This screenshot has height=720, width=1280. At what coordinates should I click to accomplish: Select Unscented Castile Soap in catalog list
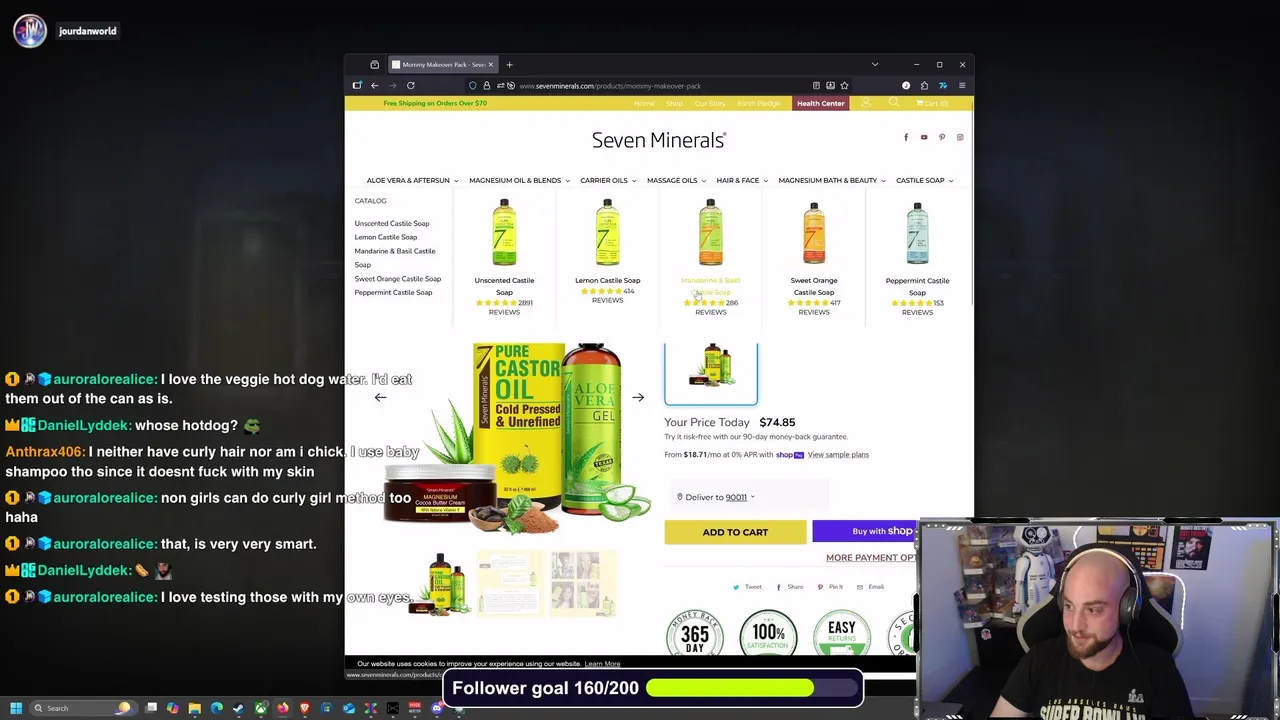pyautogui.click(x=392, y=224)
